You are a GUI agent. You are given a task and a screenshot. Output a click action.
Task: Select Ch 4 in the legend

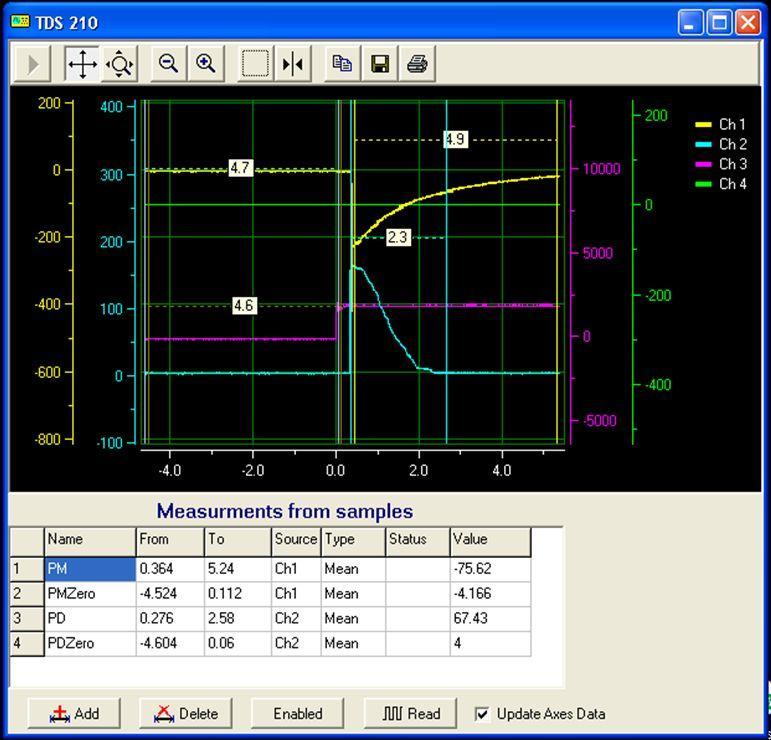tap(721, 184)
